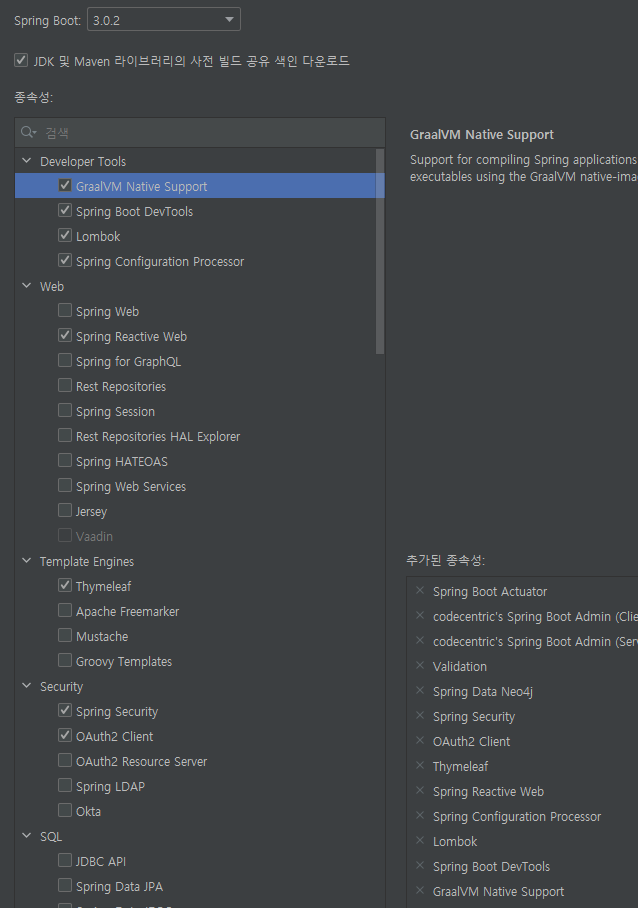Open the Spring Boot version dropdown
638x908 pixels.
tap(164, 20)
